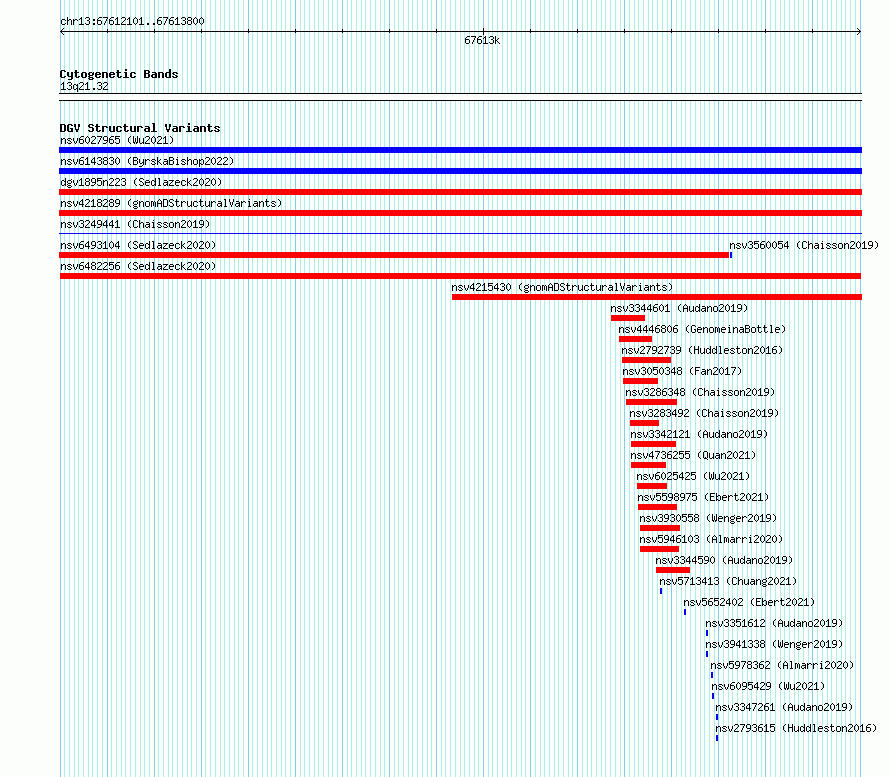This screenshot has height=777, width=890.
Task: Click the 13q21.32 cytogenetic band label
Action: (x=84, y=86)
